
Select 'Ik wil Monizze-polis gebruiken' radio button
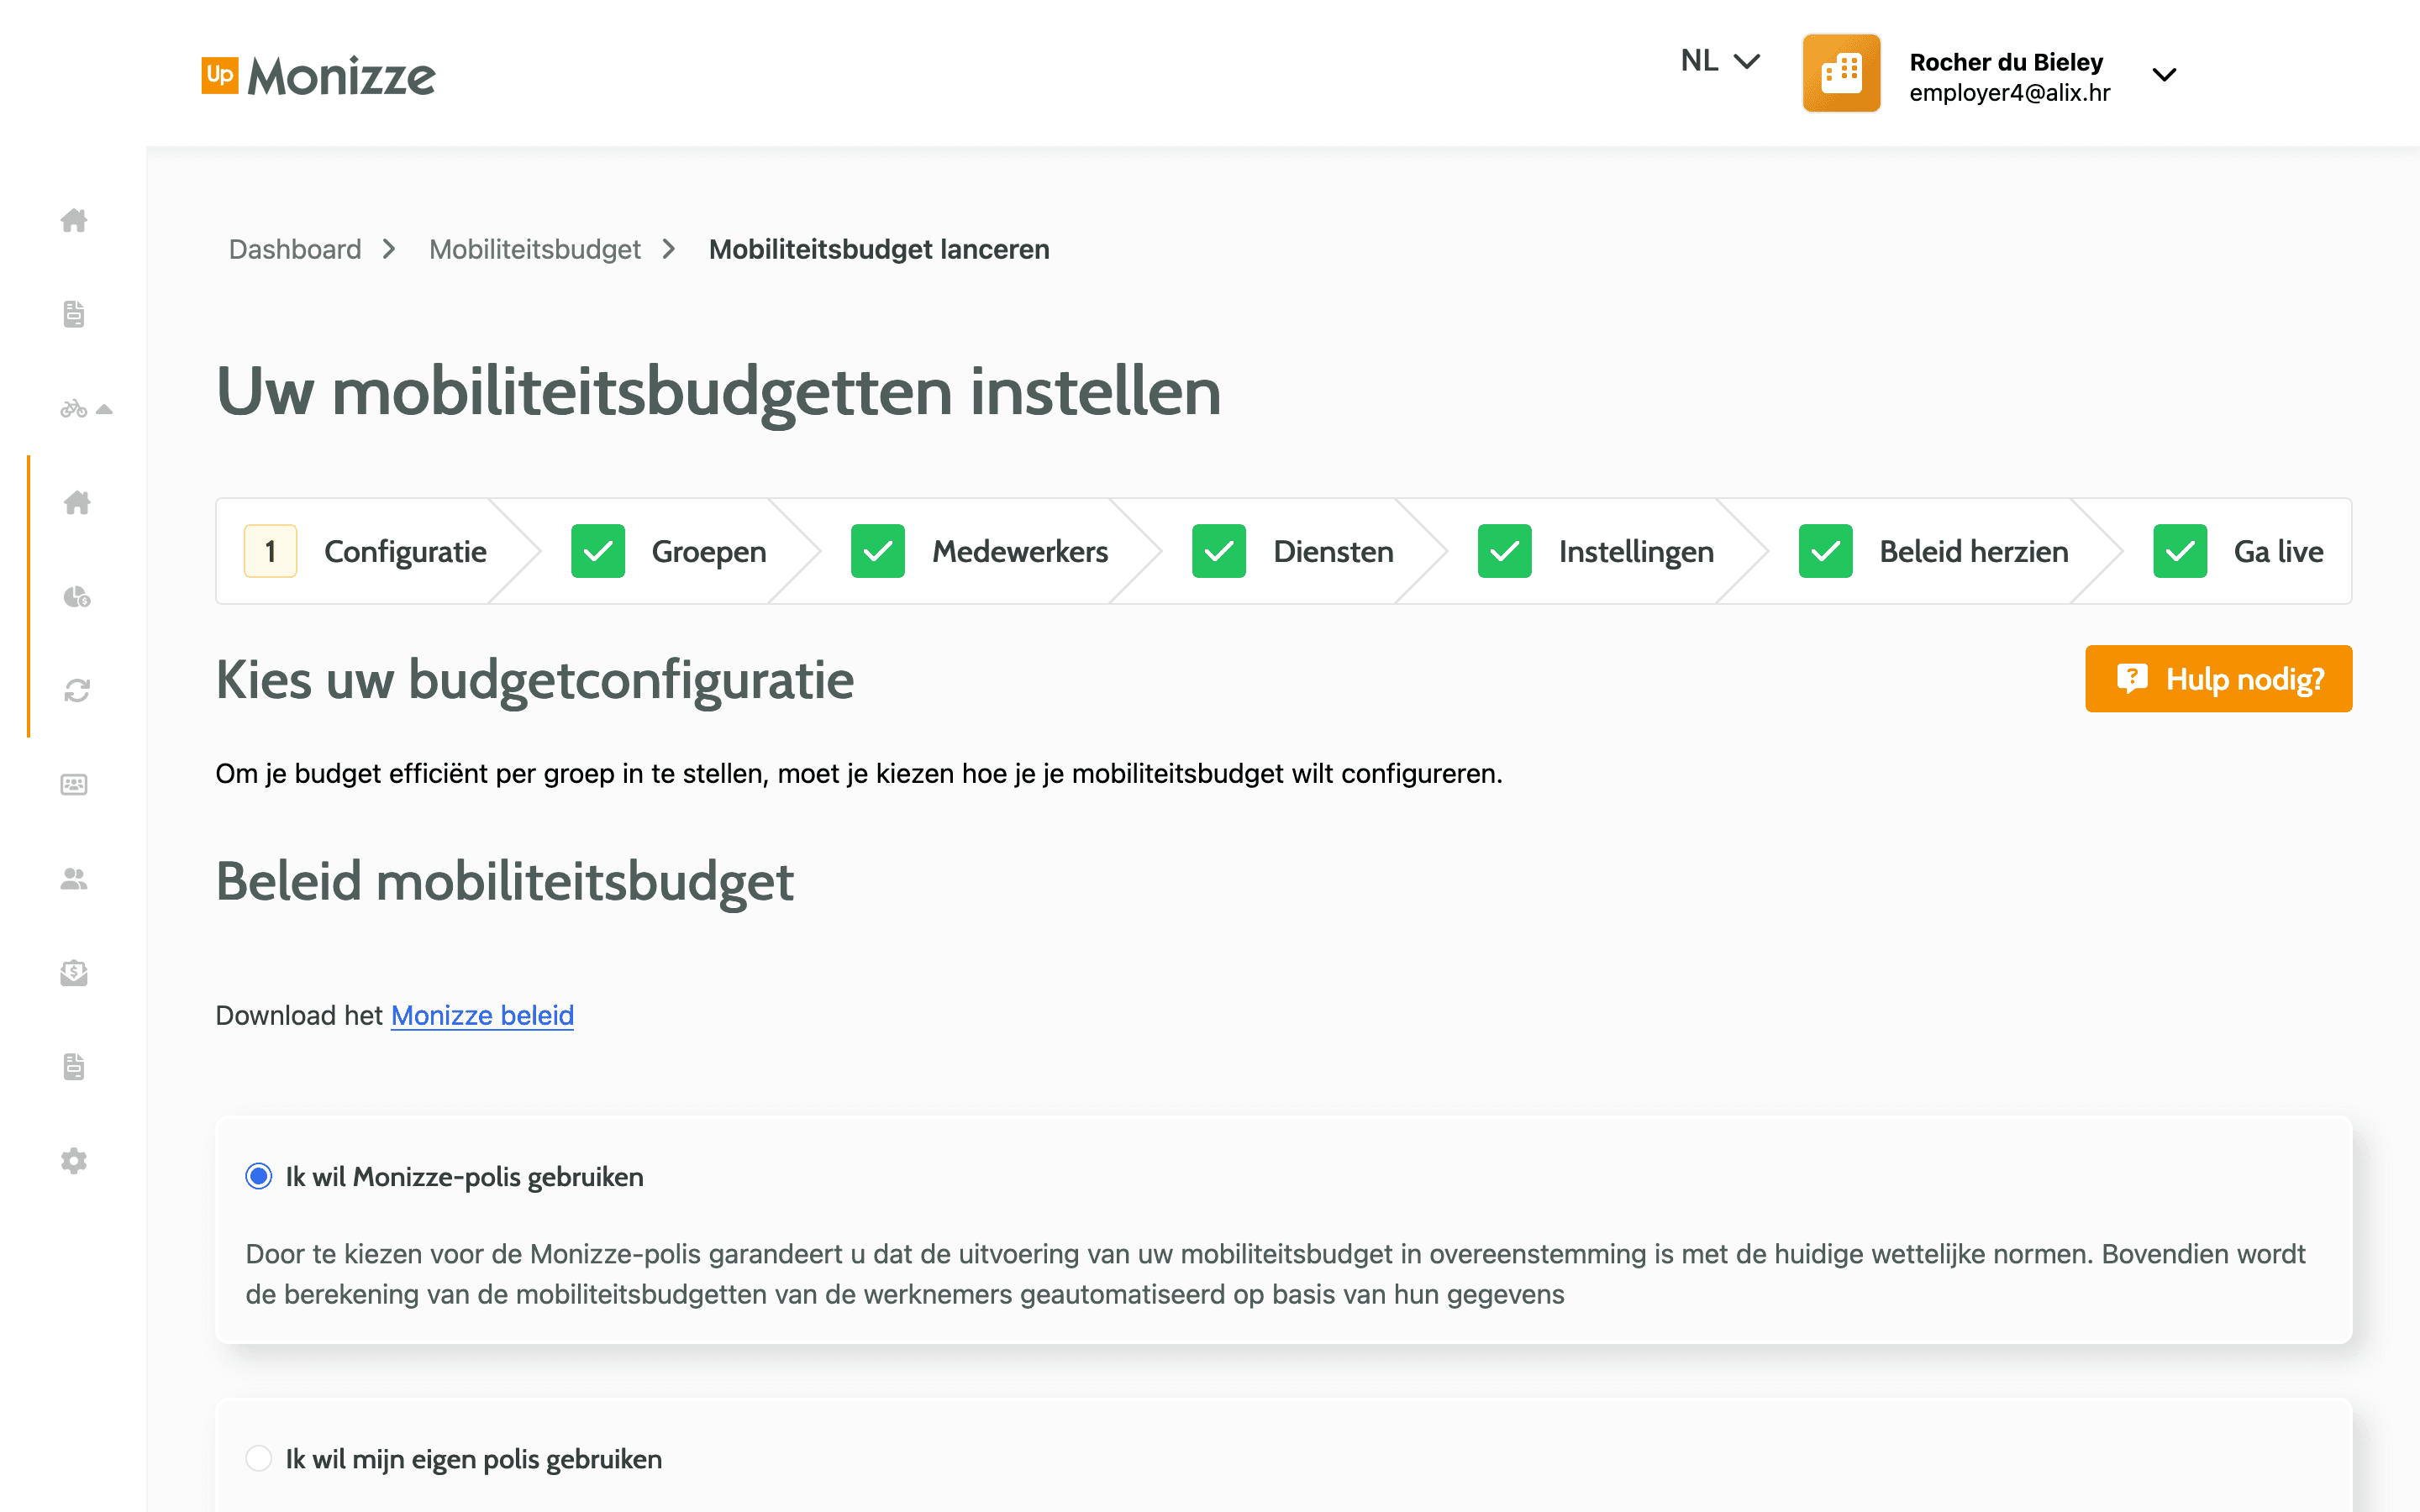pyautogui.click(x=259, y=1176)
